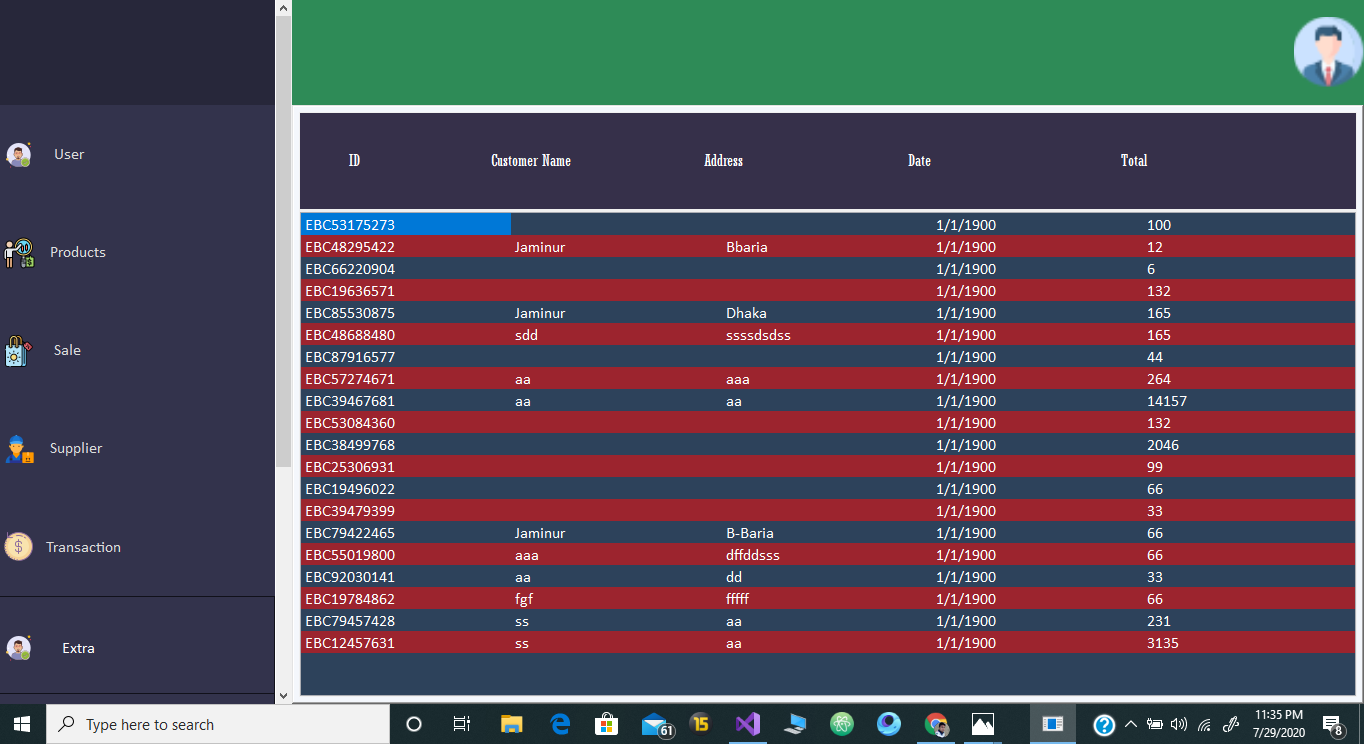This screenshot has width=1364, height=744.
Task: Open the Sale panel via its icon
Action: (x=19, y=350)
